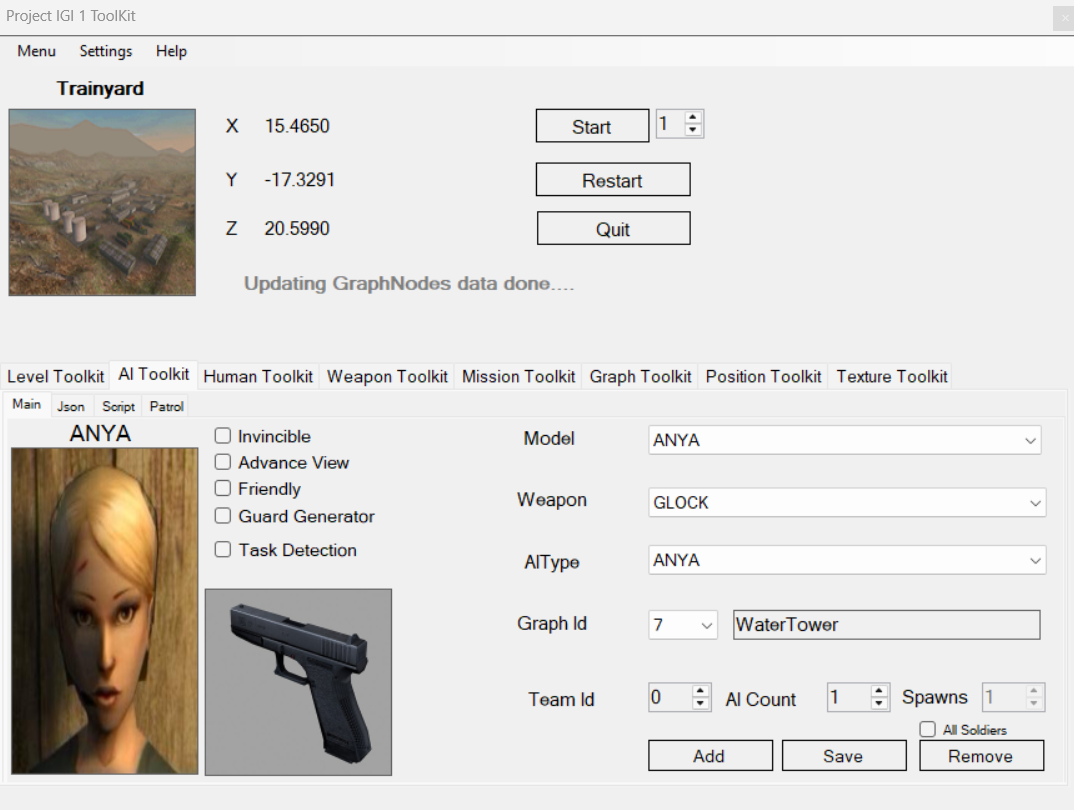Decrease the Team Id value
This screenshot has width=1074, height=810.
point(700,703)
